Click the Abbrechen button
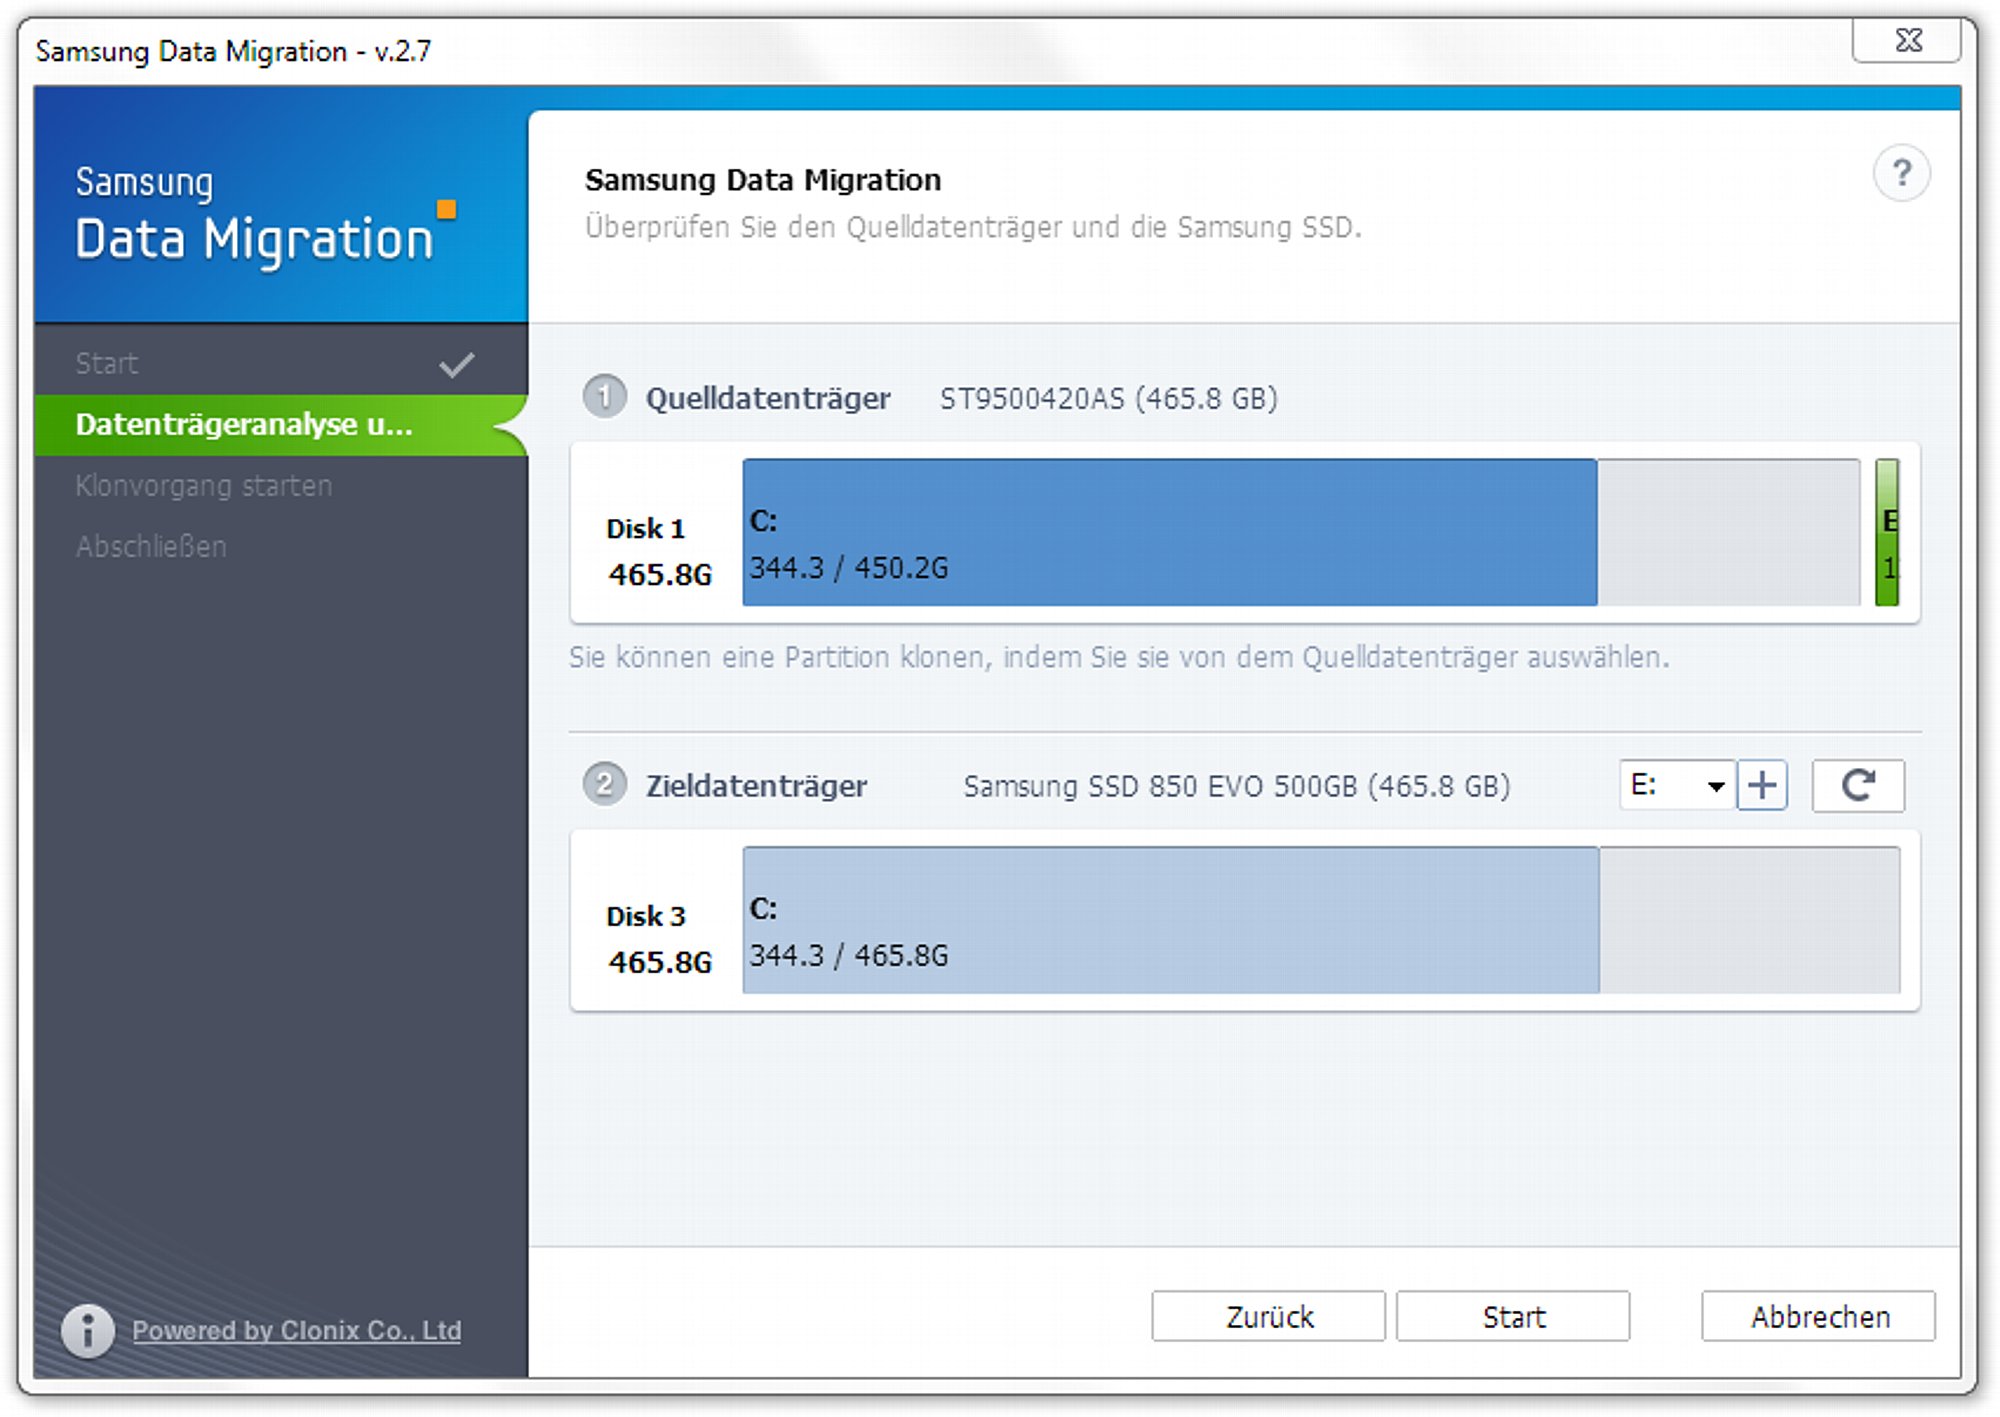Image resolution: width=2000 pixels, height=1417 pixels. pyautogui.click(x=1819, y=1317)
